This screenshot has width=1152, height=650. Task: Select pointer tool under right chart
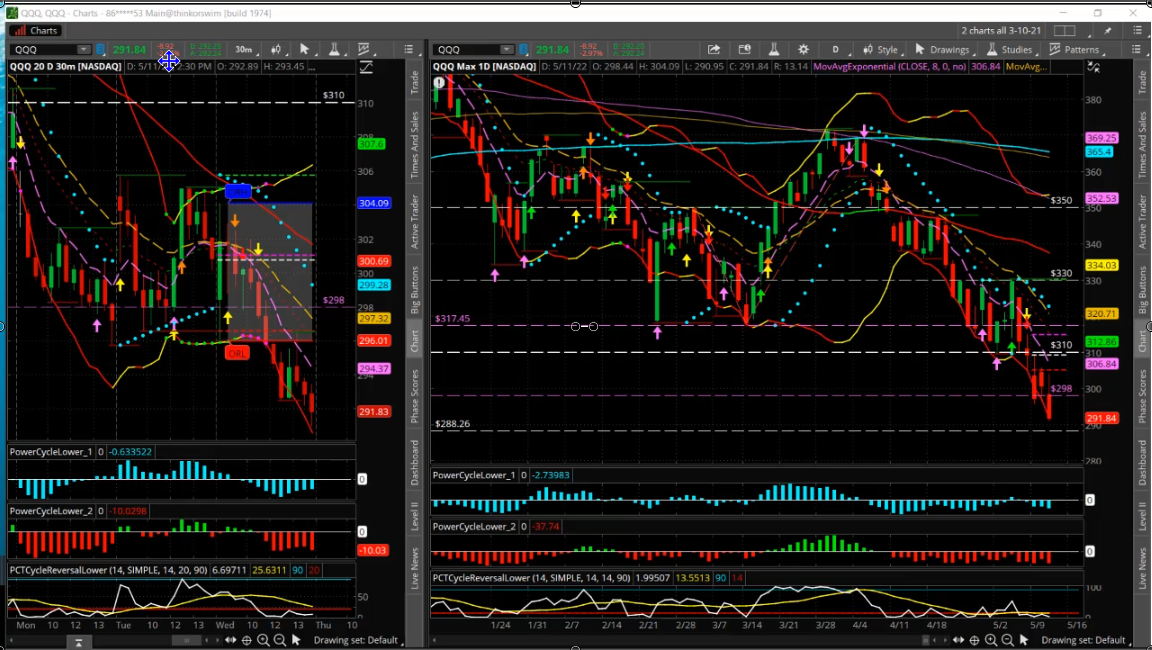click(x=1024, y=640)
